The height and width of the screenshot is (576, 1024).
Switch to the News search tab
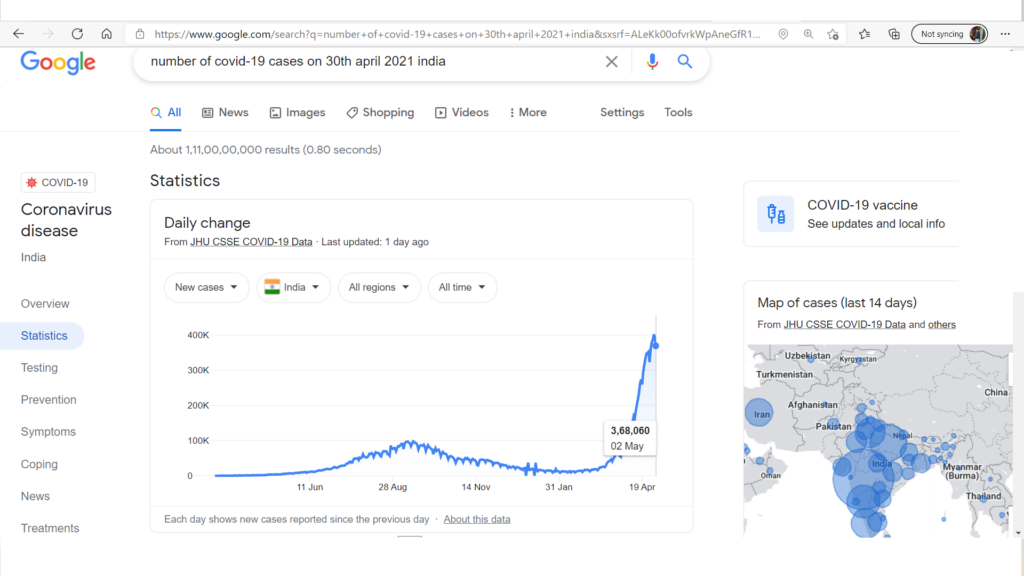coord(225,112)
